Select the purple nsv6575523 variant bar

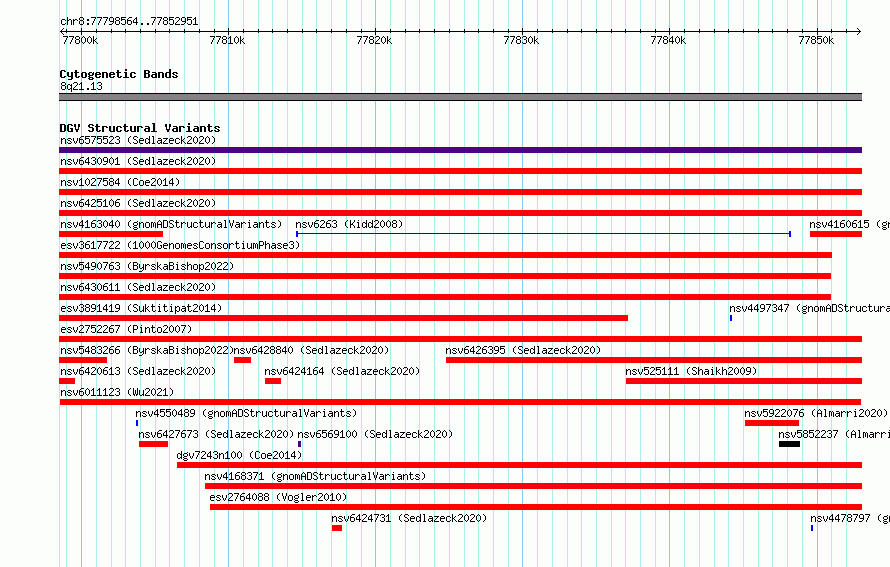[x=460, y=150]
